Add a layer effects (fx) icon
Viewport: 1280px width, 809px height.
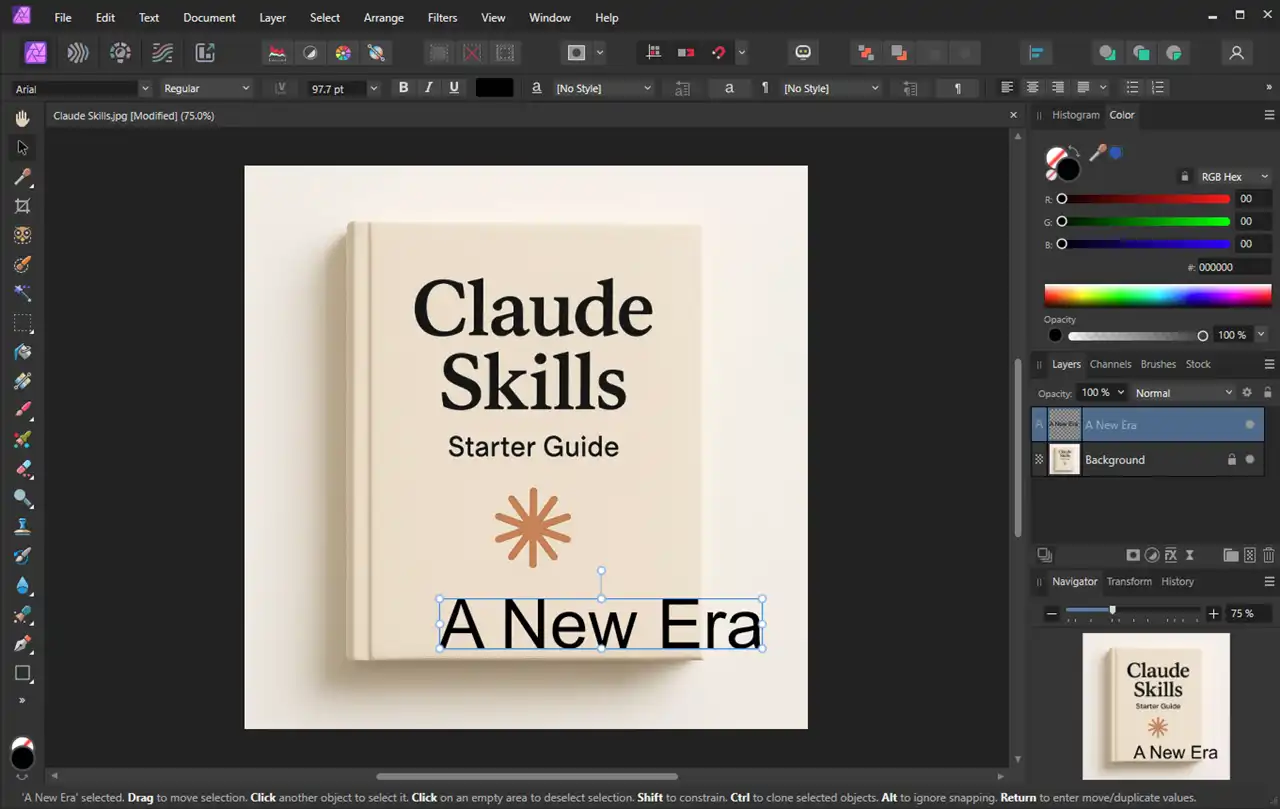(1171, 555)
